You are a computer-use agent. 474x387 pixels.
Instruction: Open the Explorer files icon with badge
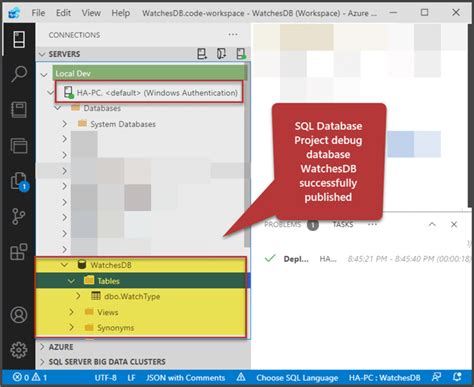(x=19, y=182)
